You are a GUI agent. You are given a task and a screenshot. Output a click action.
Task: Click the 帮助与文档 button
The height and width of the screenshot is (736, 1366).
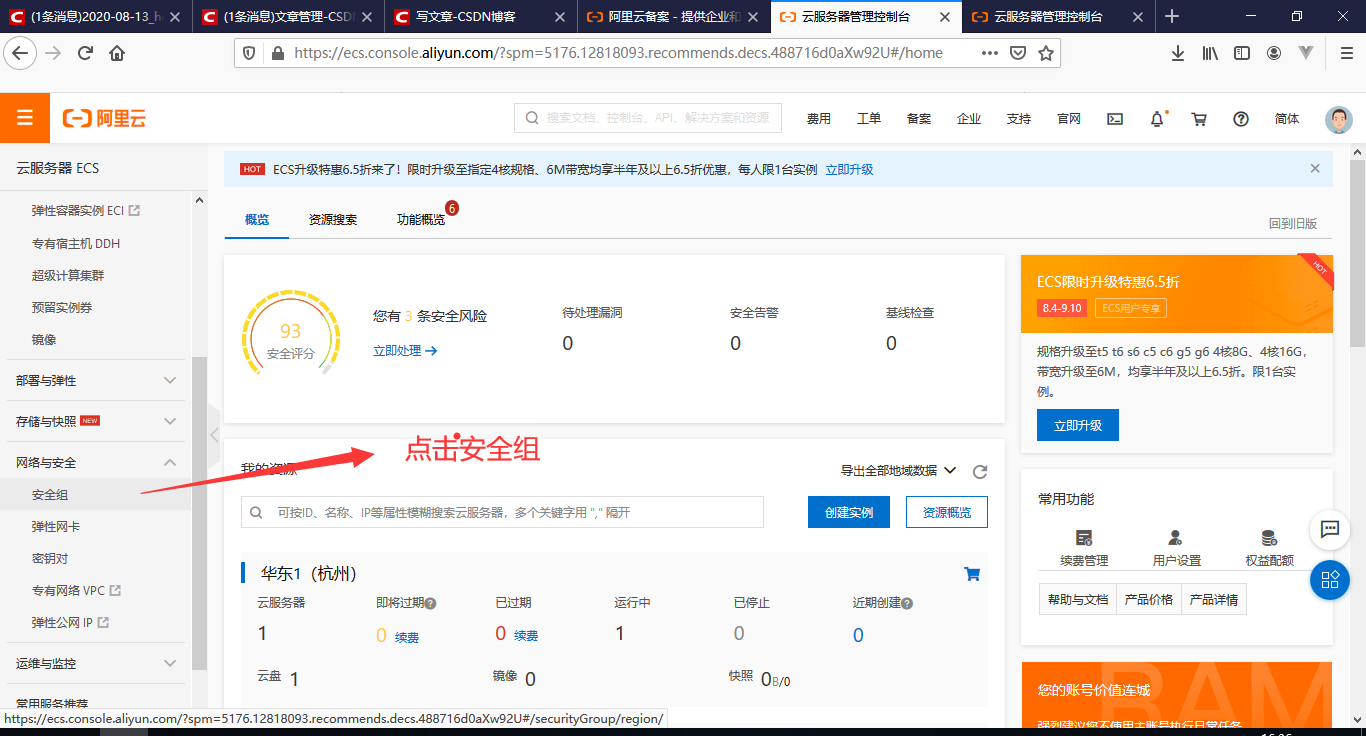1078,600
